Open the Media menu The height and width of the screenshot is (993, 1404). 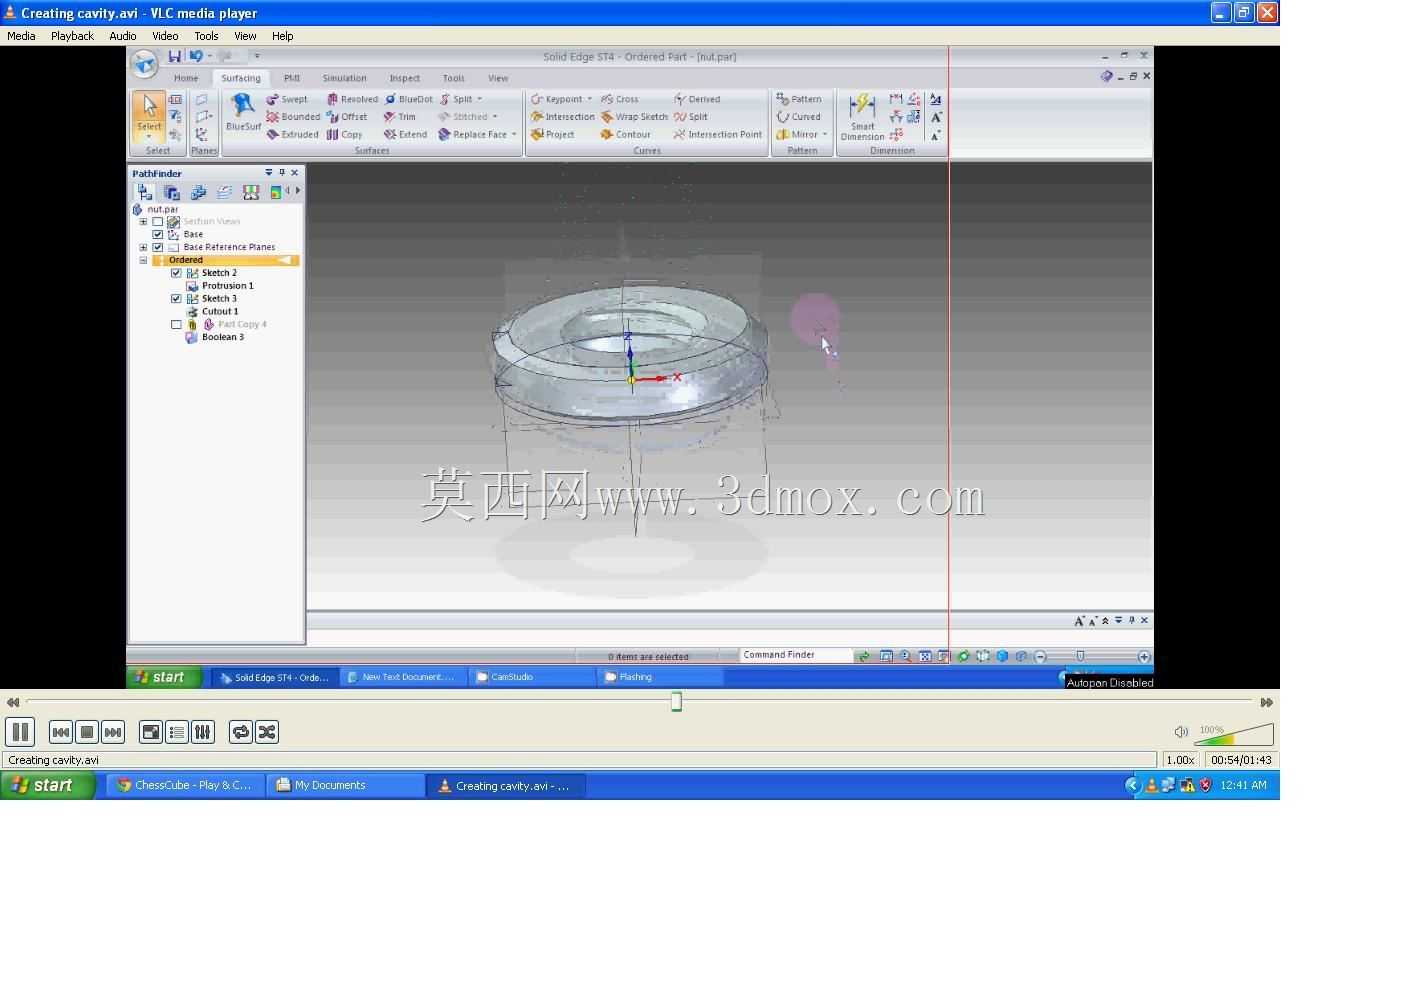tap(21, 36)
